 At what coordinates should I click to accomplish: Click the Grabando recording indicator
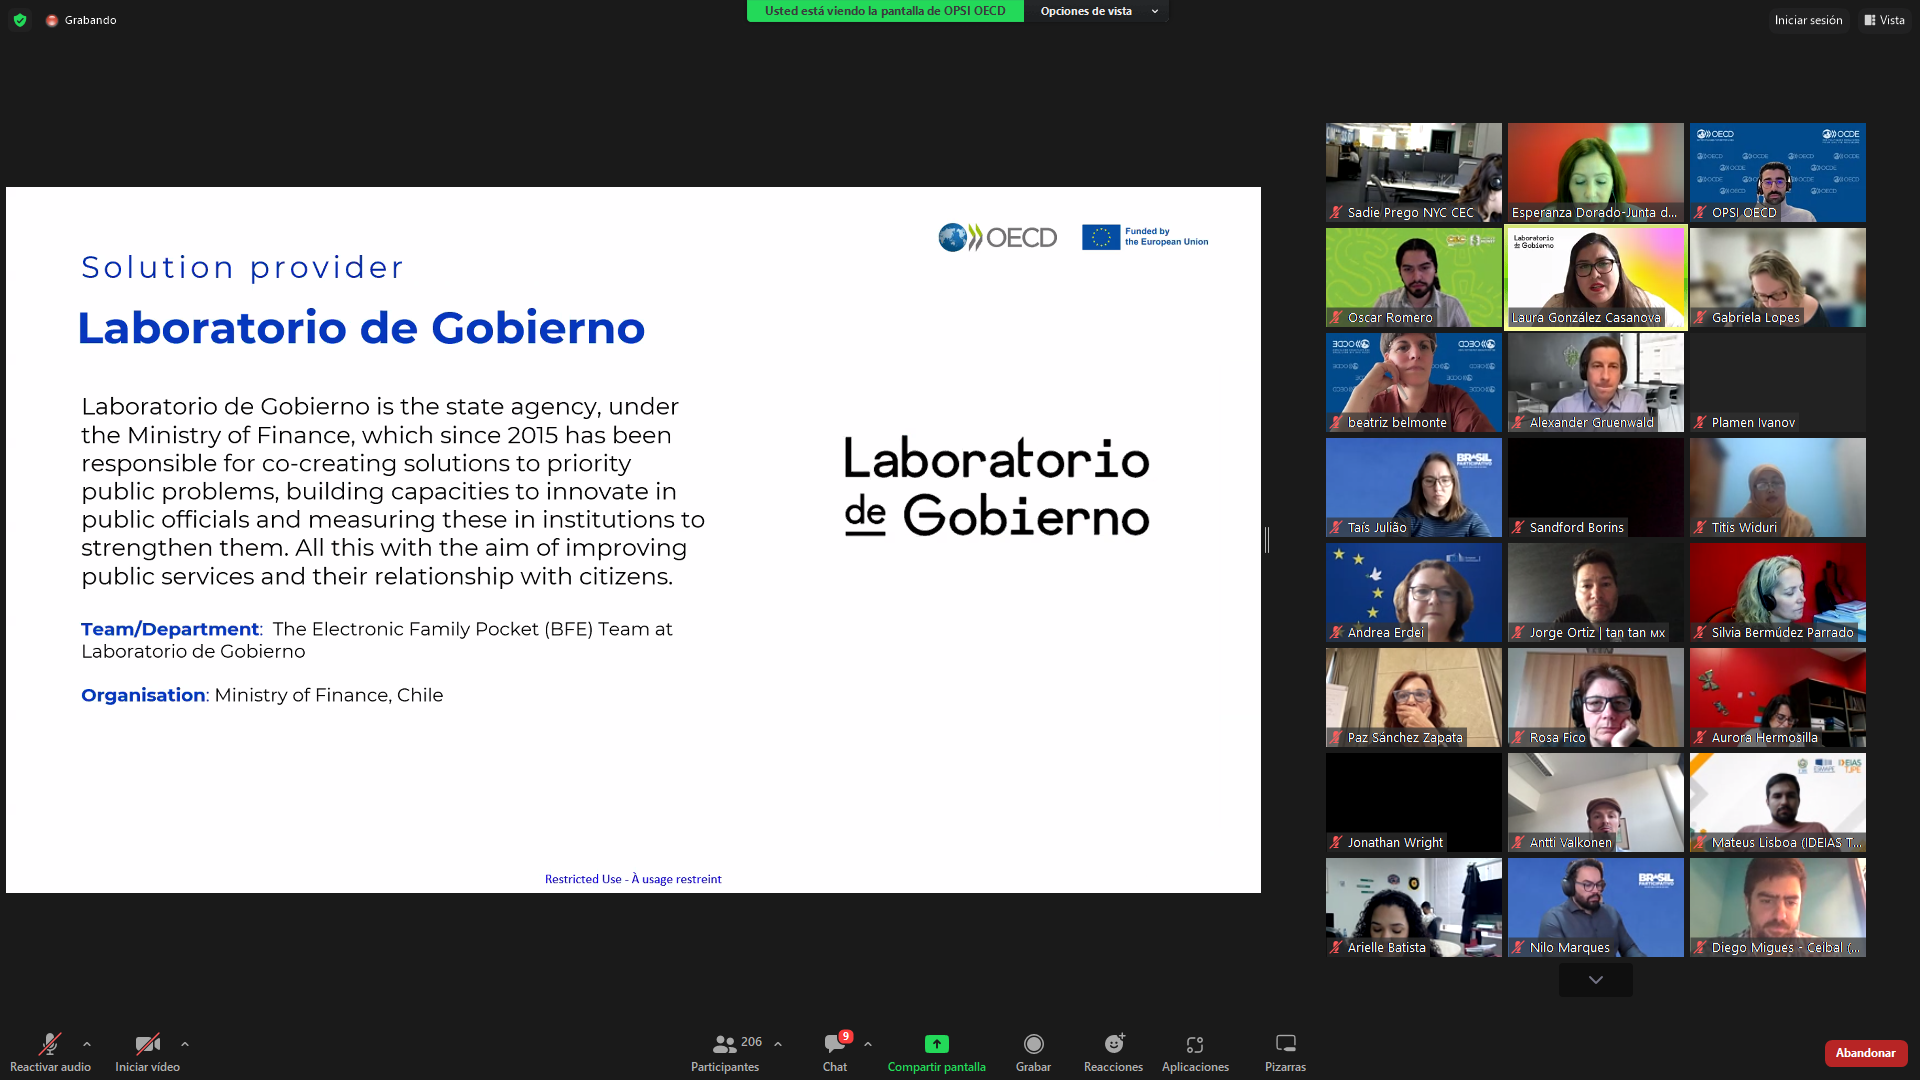[81, 20]
